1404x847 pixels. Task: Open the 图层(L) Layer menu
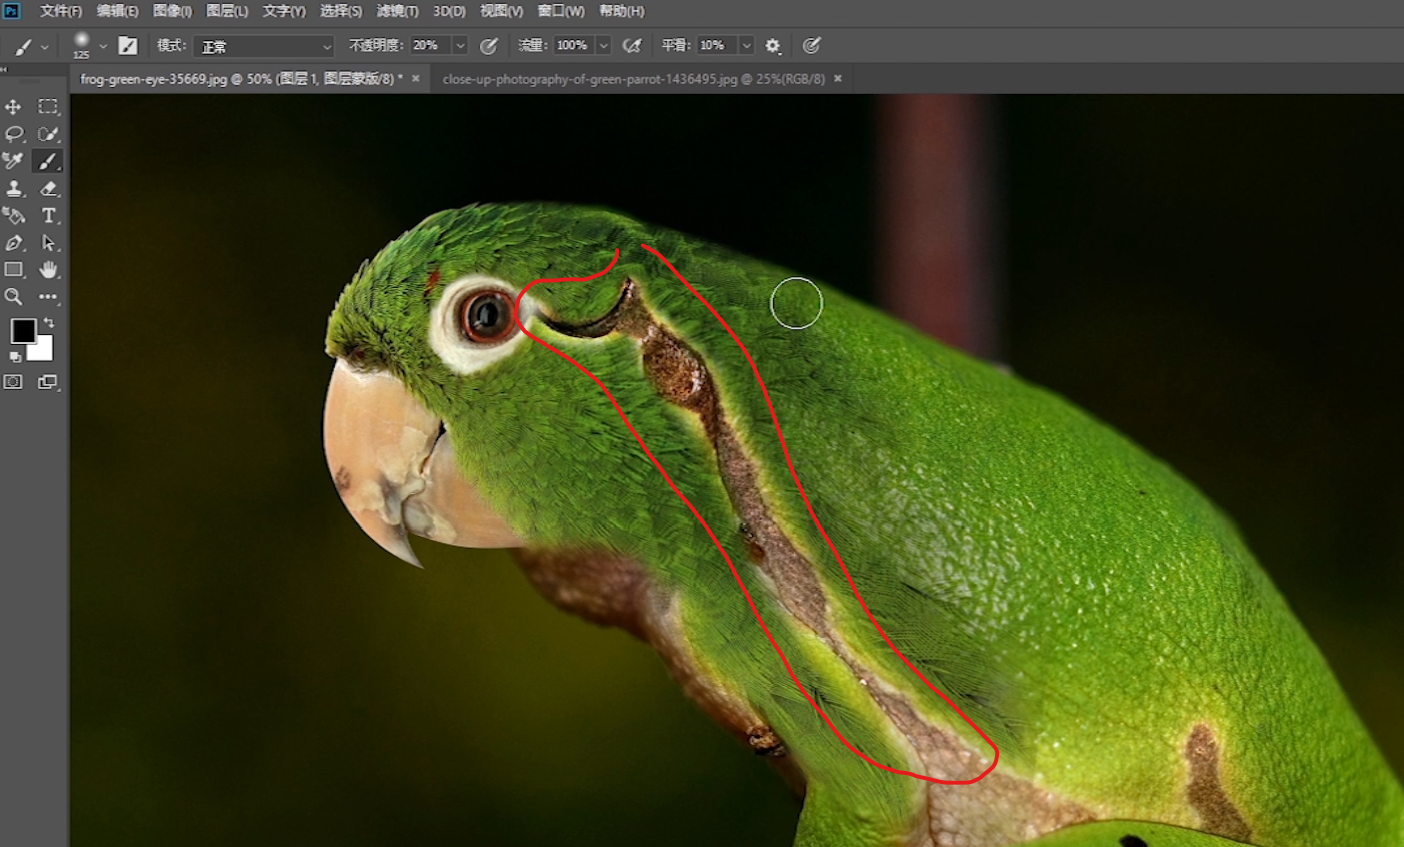pyautogui.click(x=227, y=11)
